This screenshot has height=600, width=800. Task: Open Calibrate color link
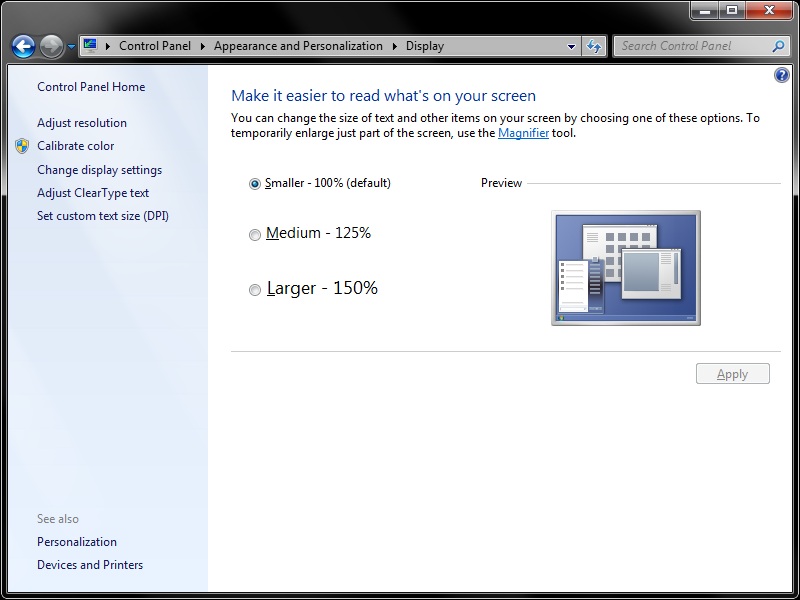tap(76, 146)
